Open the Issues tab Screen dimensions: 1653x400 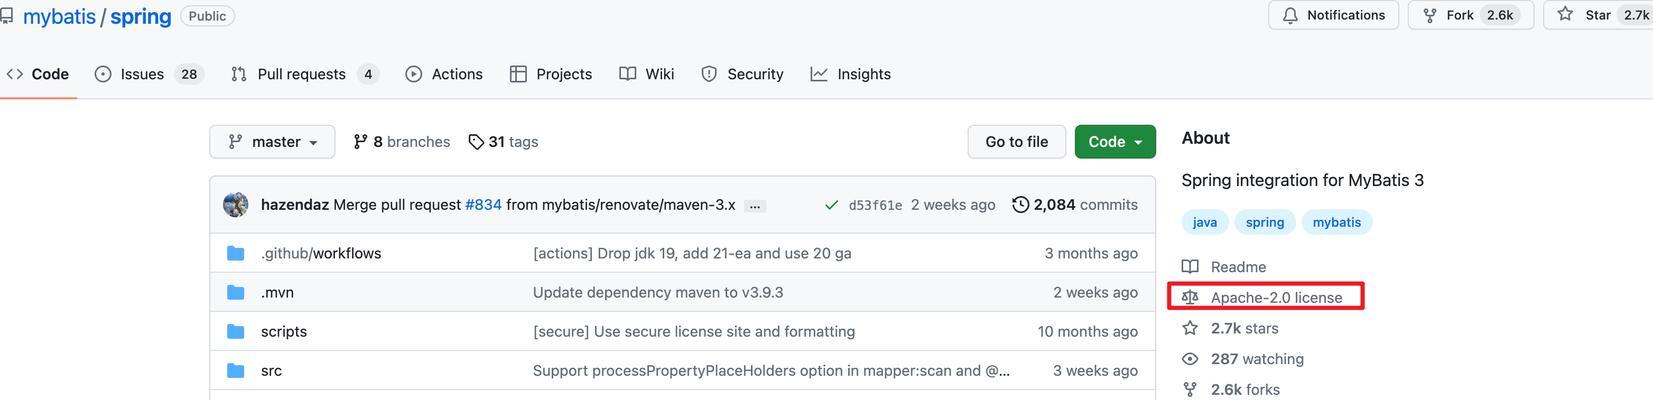tap(149, 74)
